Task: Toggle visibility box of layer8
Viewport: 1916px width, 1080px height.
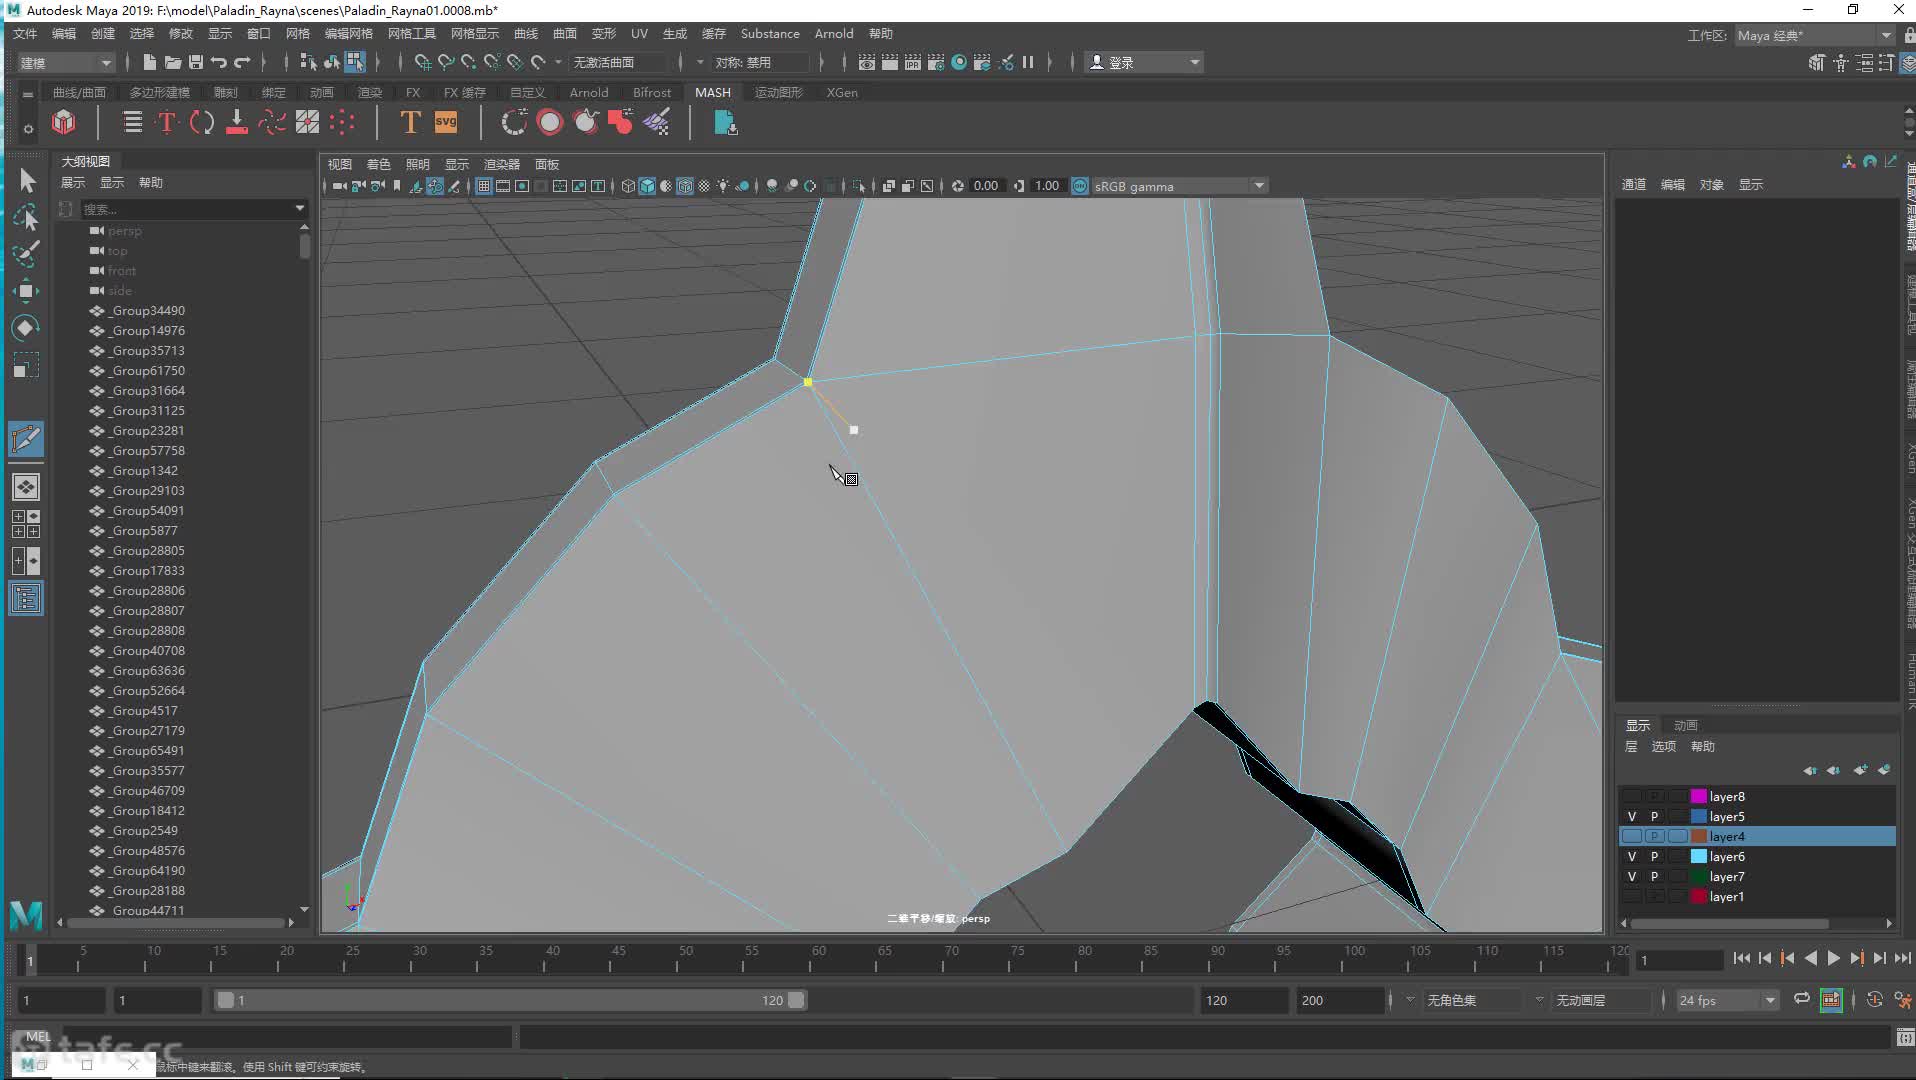Action: tap(1632, 796)
